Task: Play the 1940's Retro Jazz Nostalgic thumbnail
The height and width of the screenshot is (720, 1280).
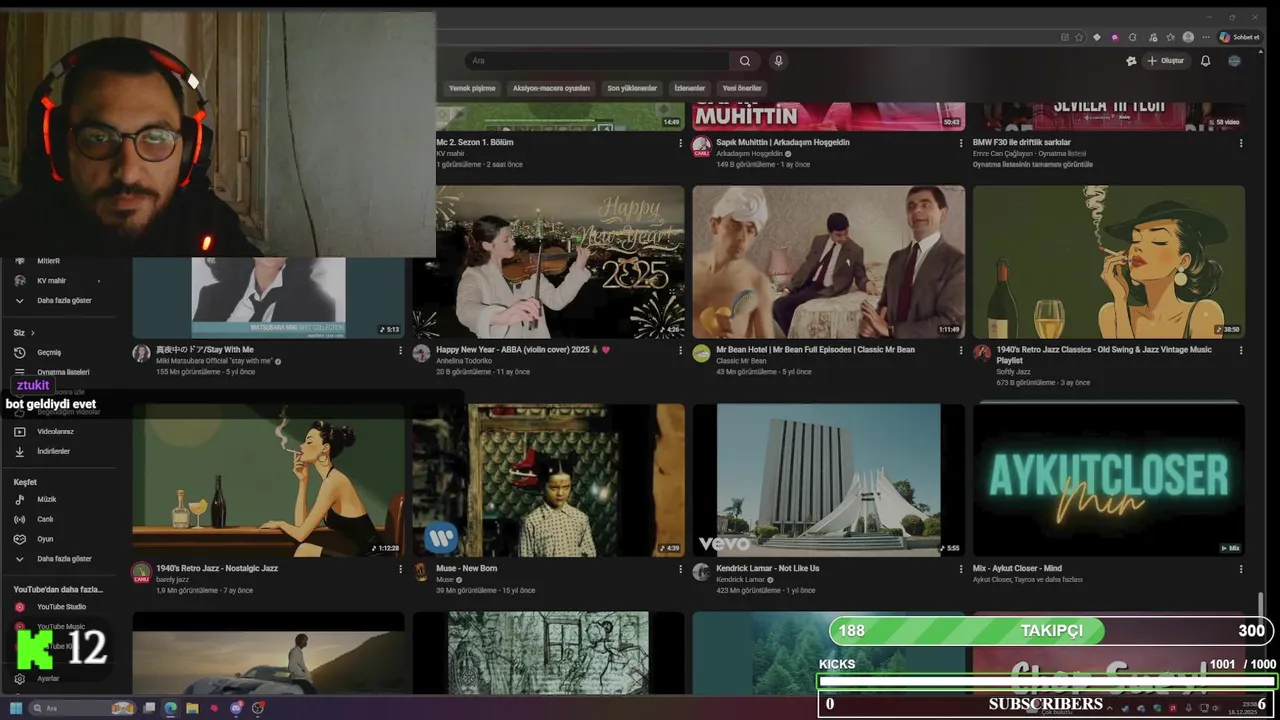Action: 269,480
